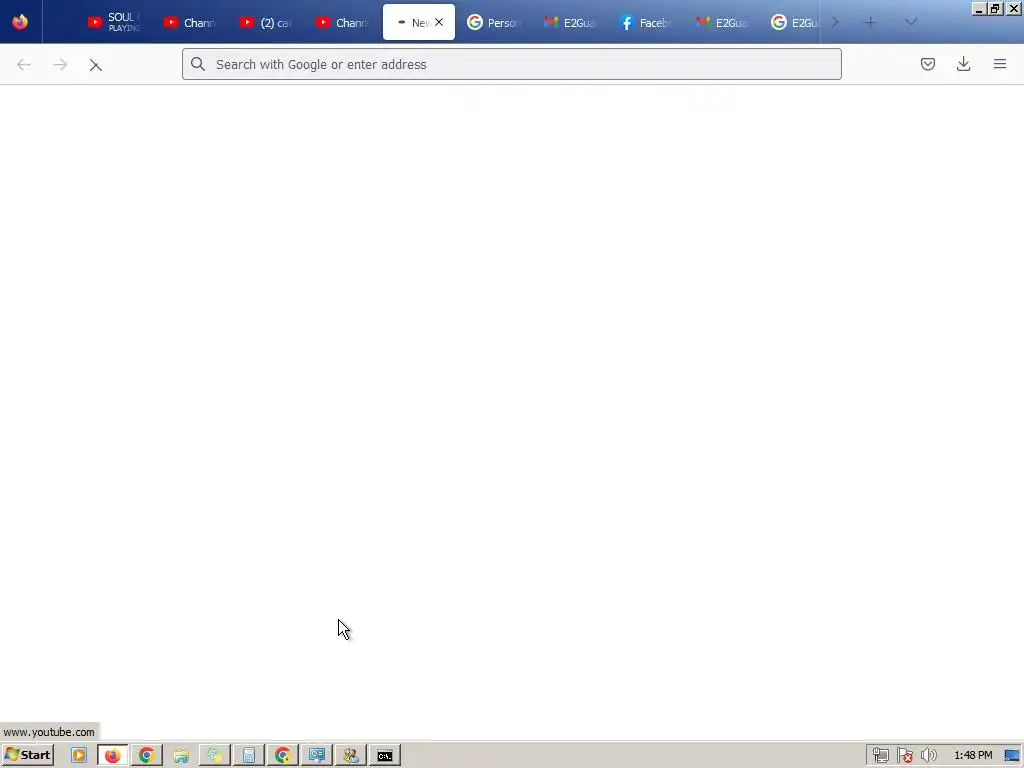1024x768 pixels.
Task: Stop loading the page with the X button
Action: pos(96,65)
